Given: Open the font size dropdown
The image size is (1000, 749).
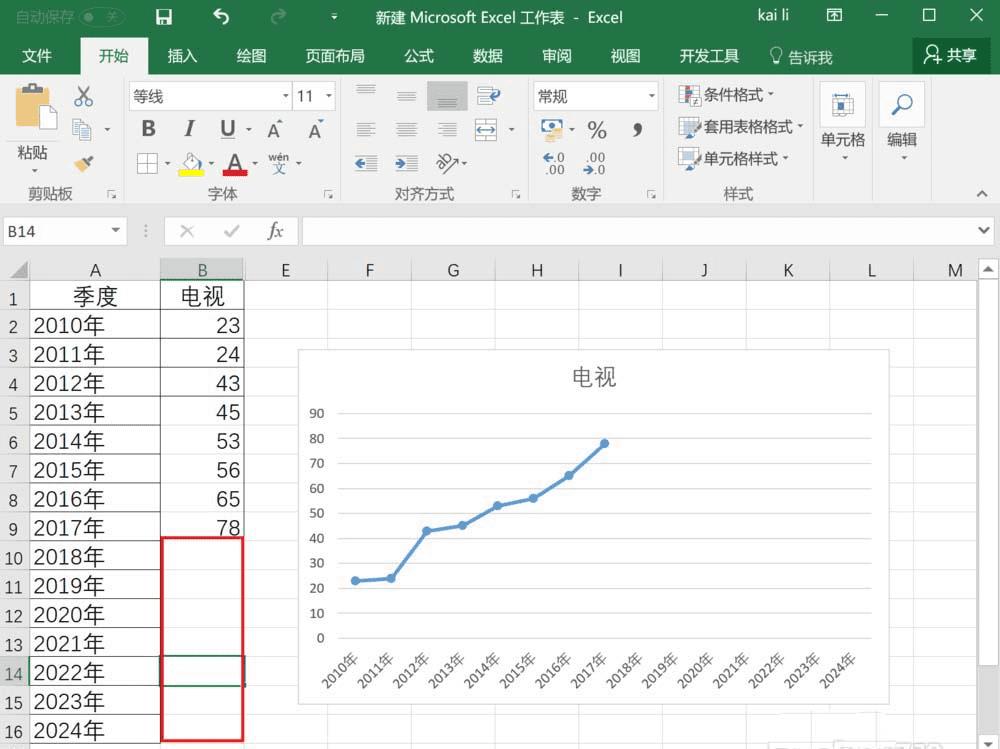Looking at the screenshot, I should point(329,96).
